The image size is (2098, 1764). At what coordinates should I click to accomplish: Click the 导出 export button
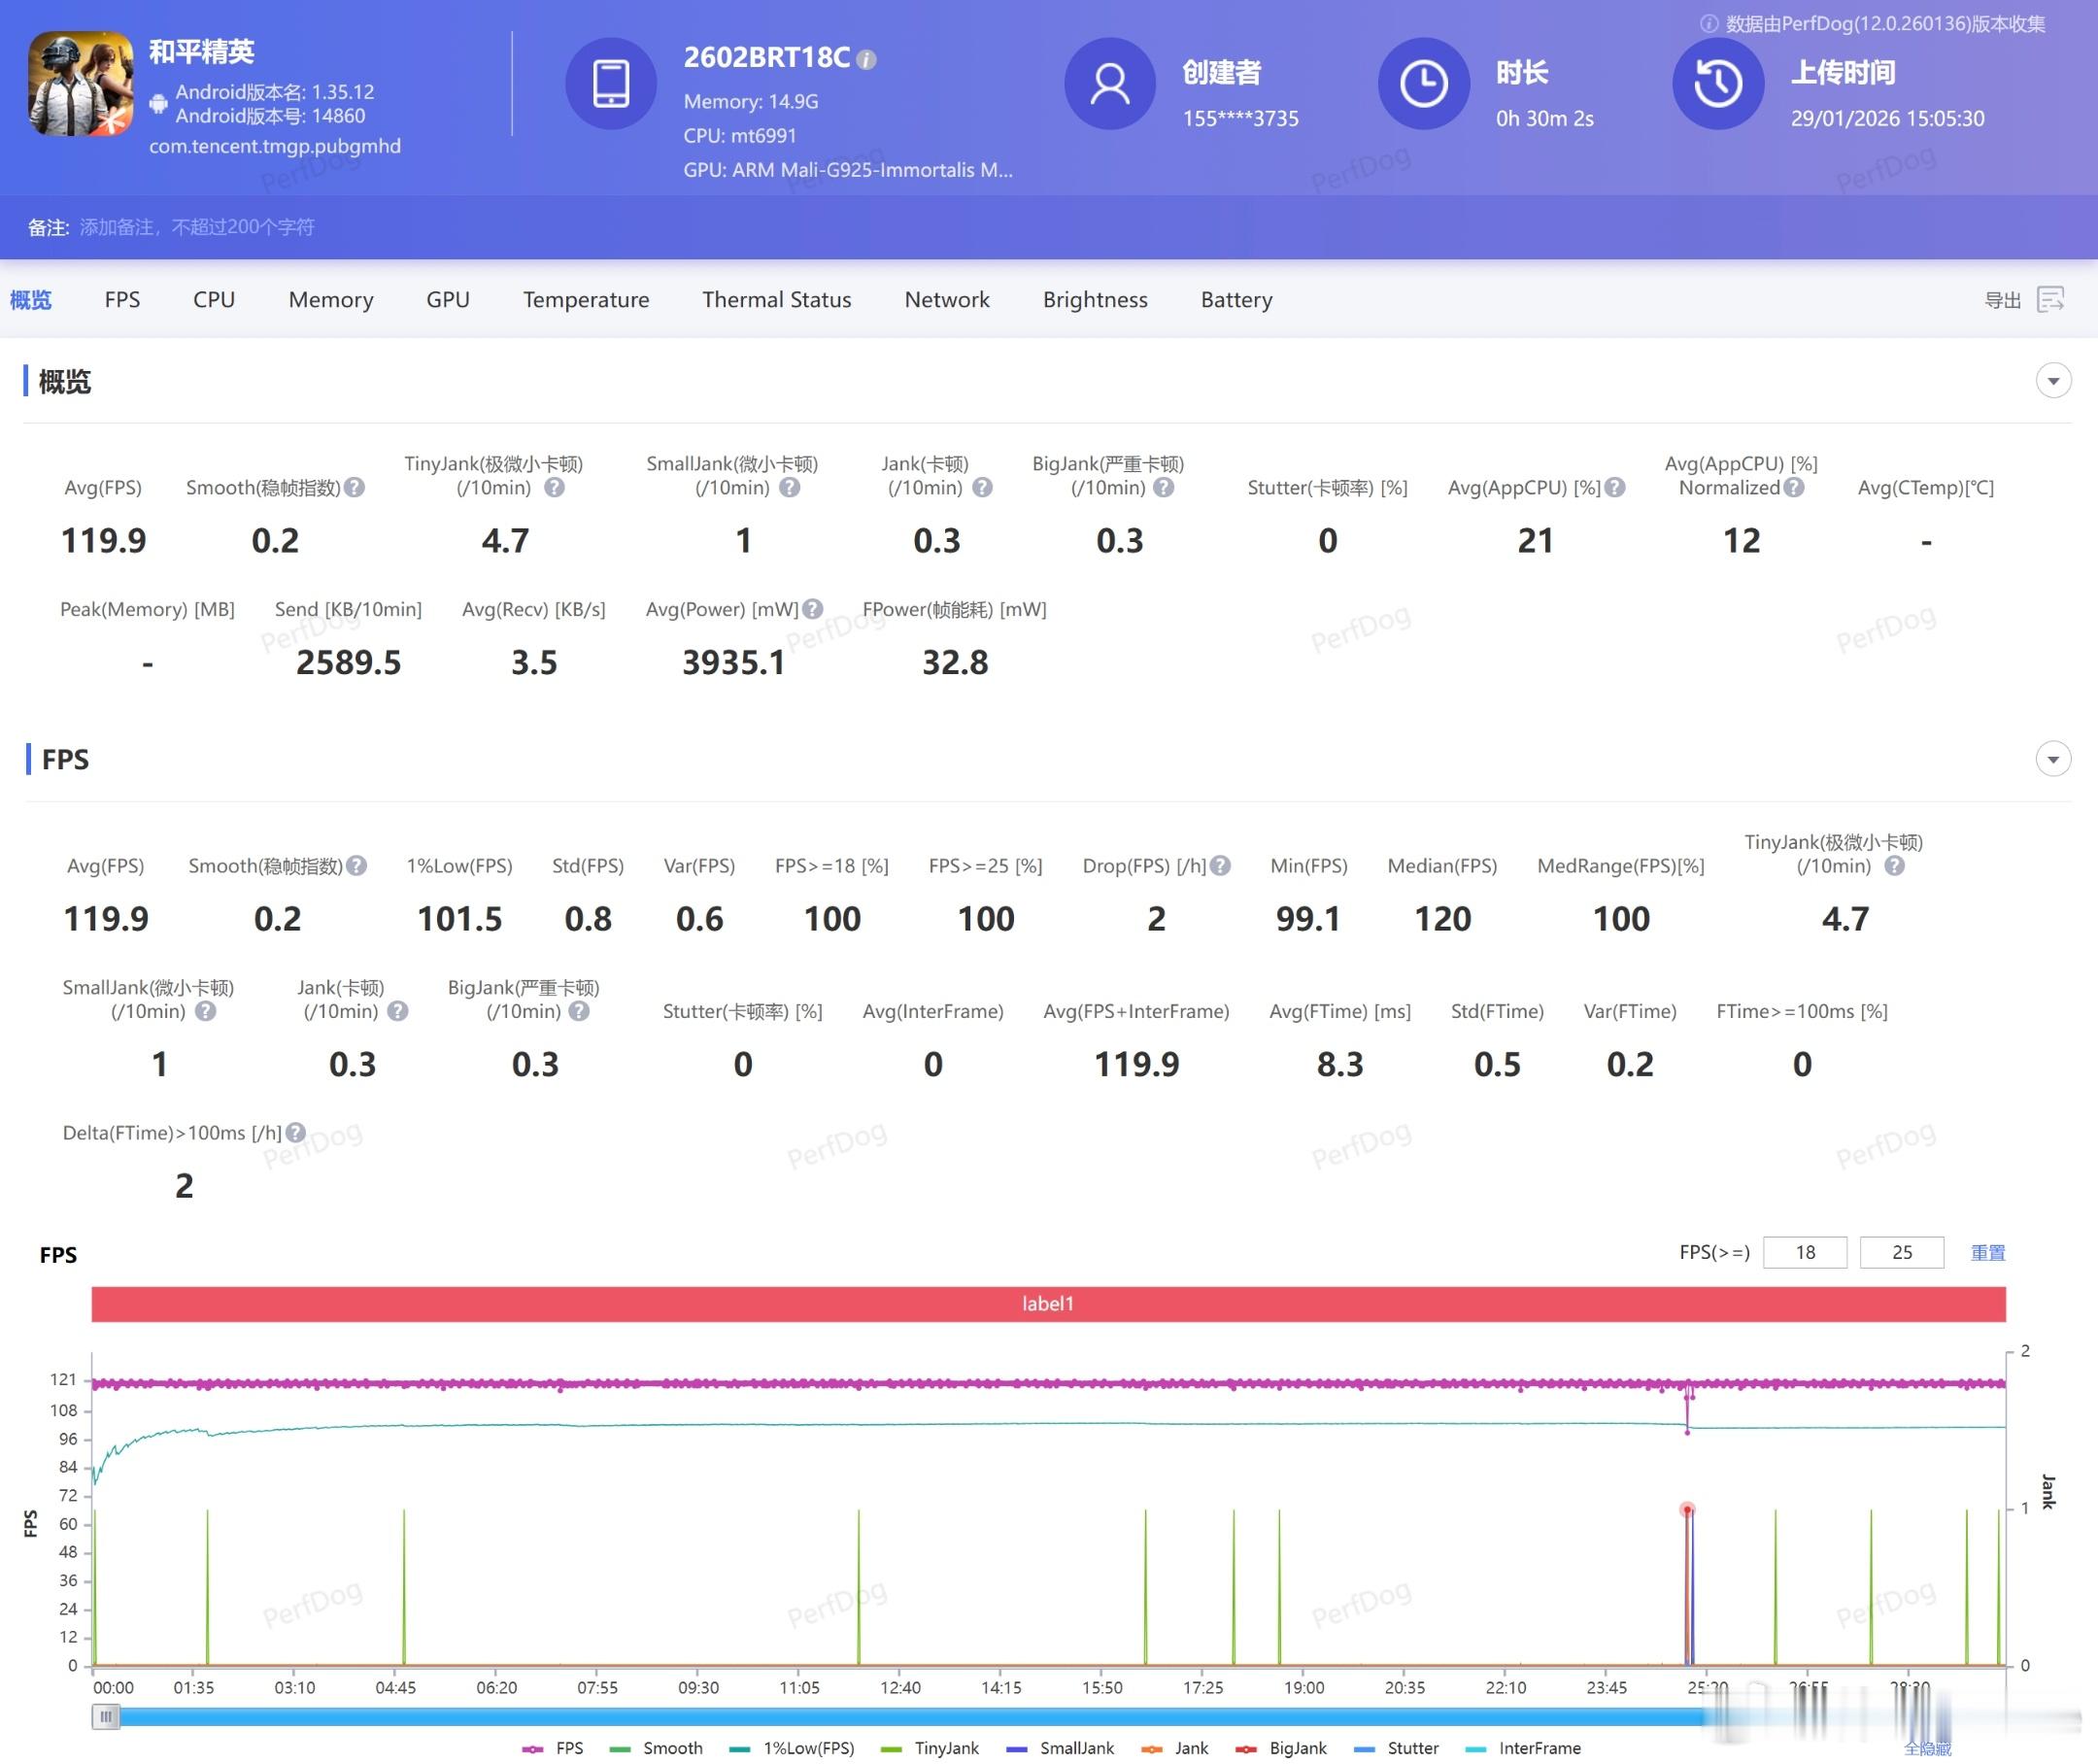(2002, 300)
